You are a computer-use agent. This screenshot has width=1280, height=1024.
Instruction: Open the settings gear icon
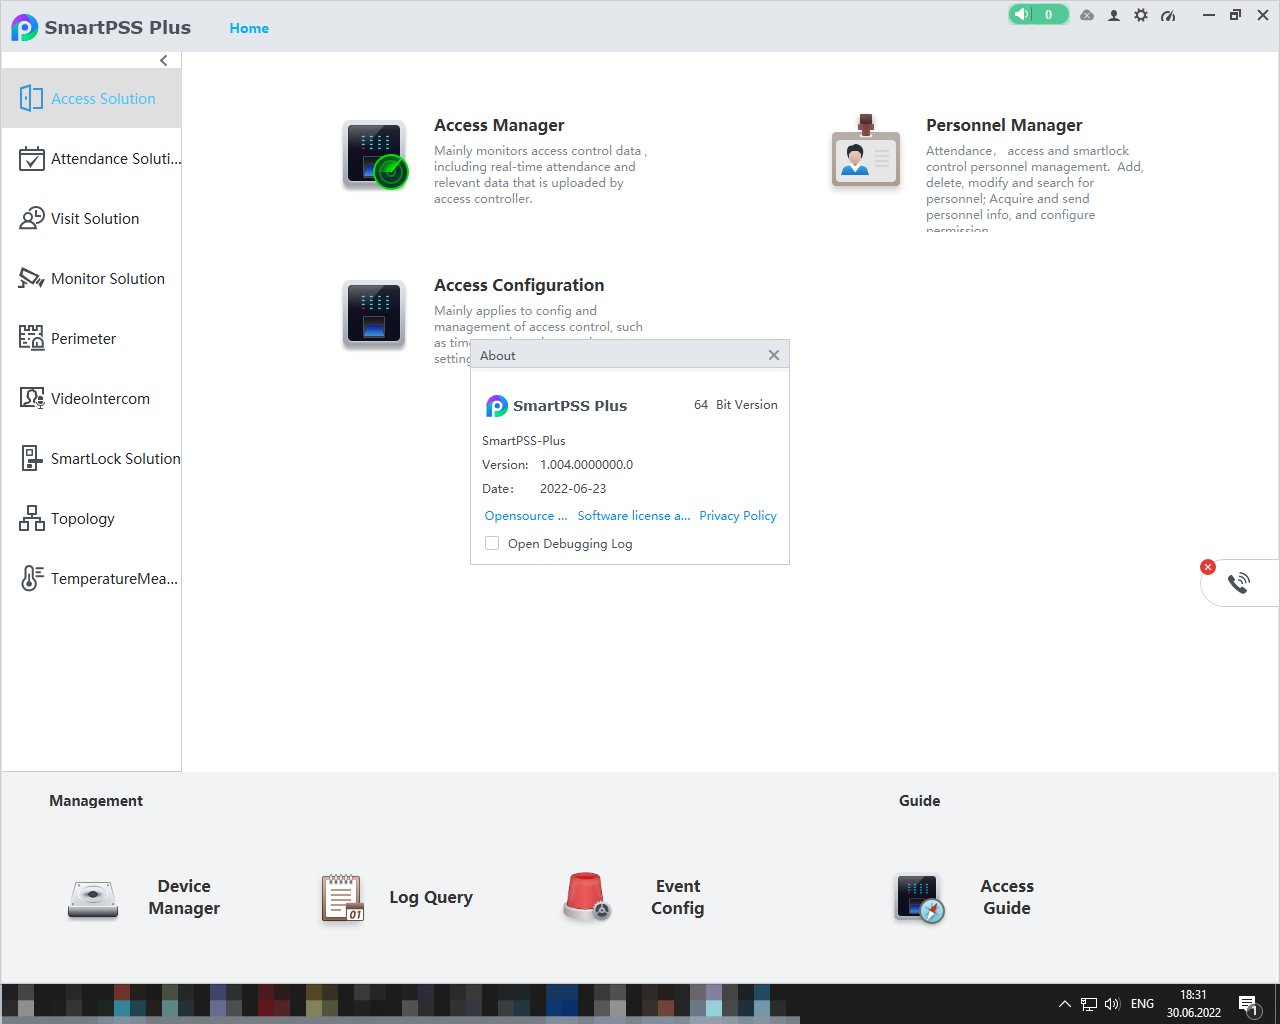[1141, 15]
